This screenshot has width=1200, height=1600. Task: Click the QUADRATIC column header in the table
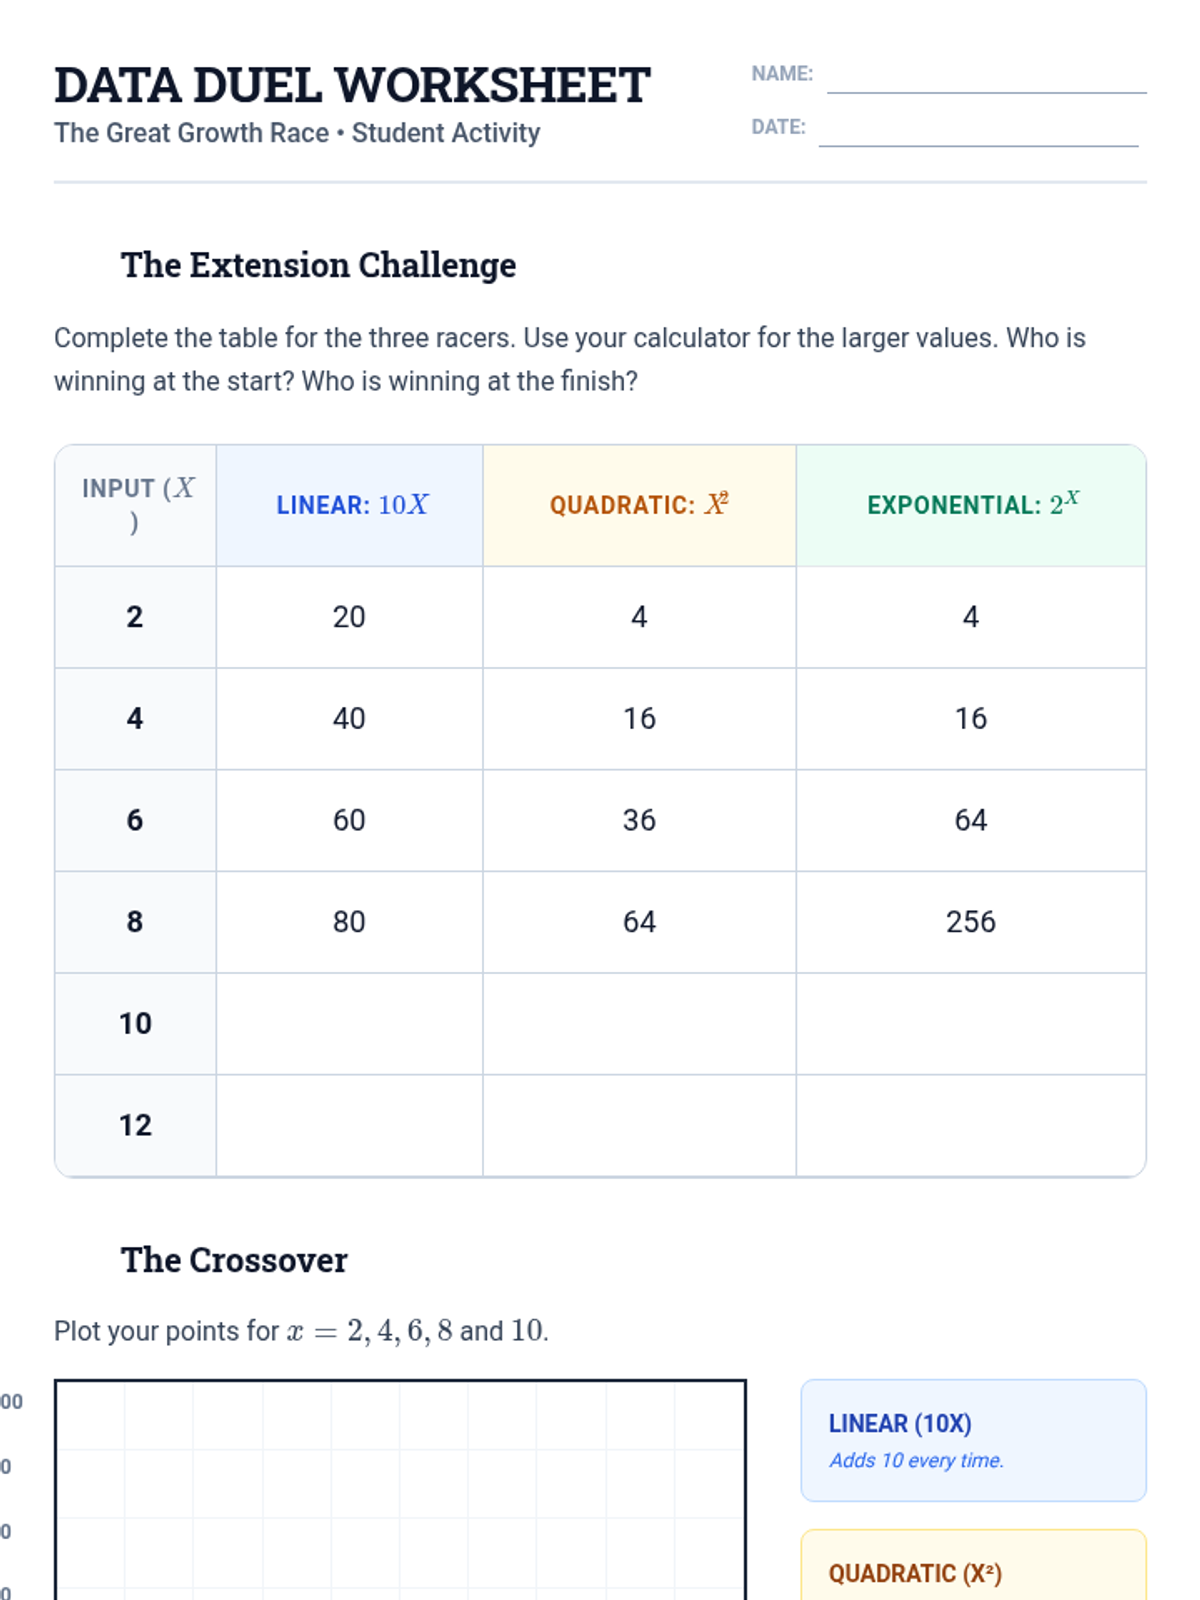coord(639,505)
